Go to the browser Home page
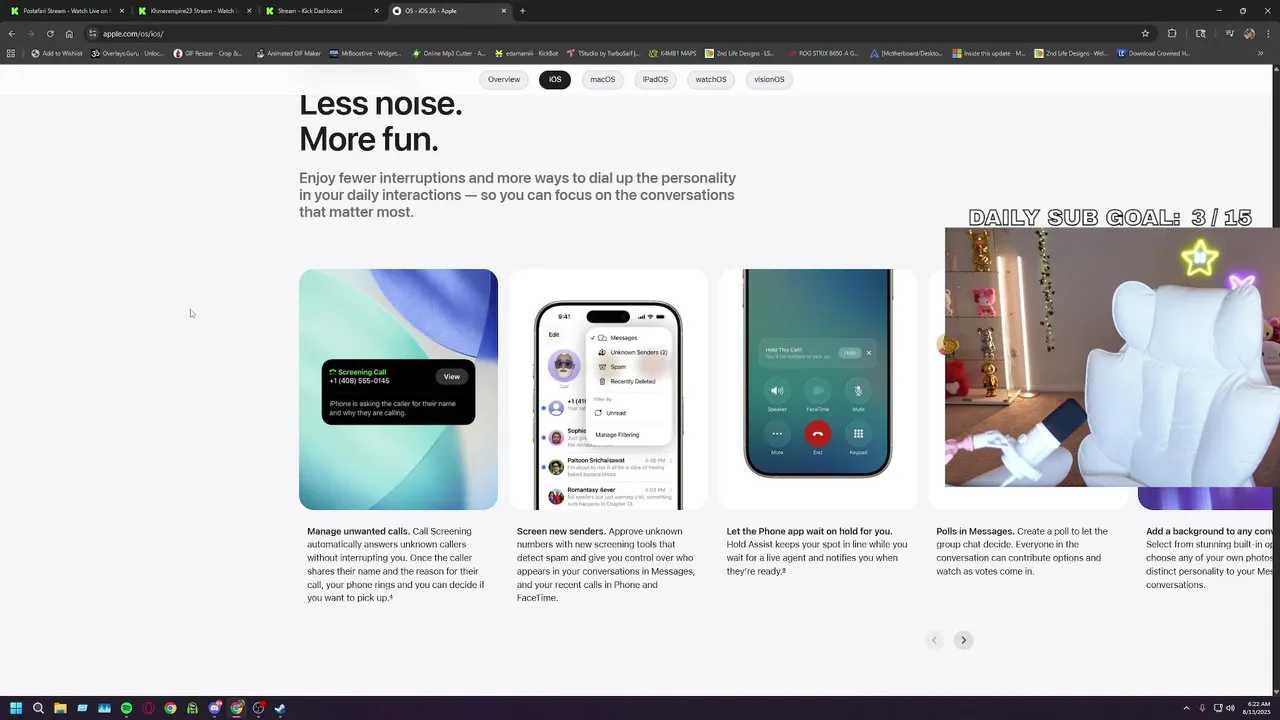1280x720 pixels. click(x=69, y=33)
